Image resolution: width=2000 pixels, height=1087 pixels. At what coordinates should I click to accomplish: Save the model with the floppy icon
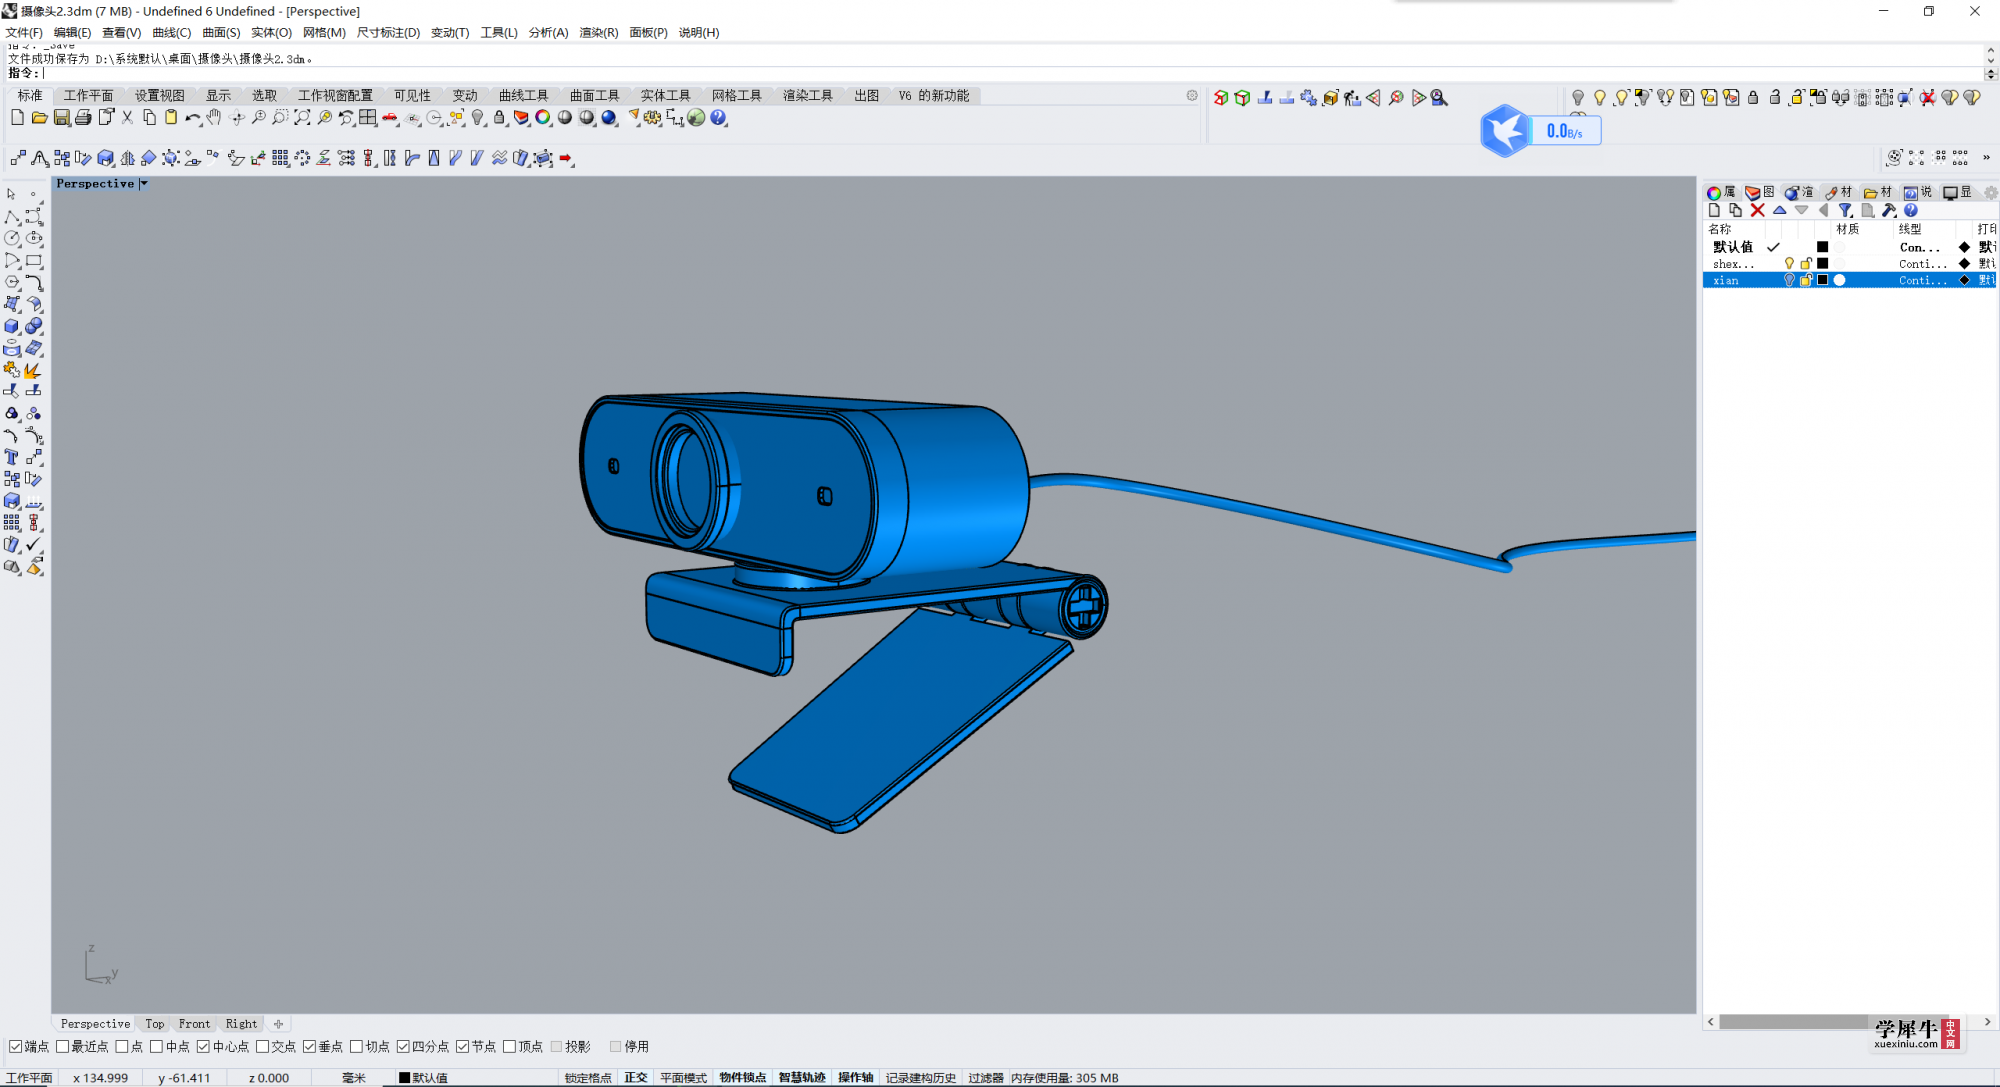point(61,118)
